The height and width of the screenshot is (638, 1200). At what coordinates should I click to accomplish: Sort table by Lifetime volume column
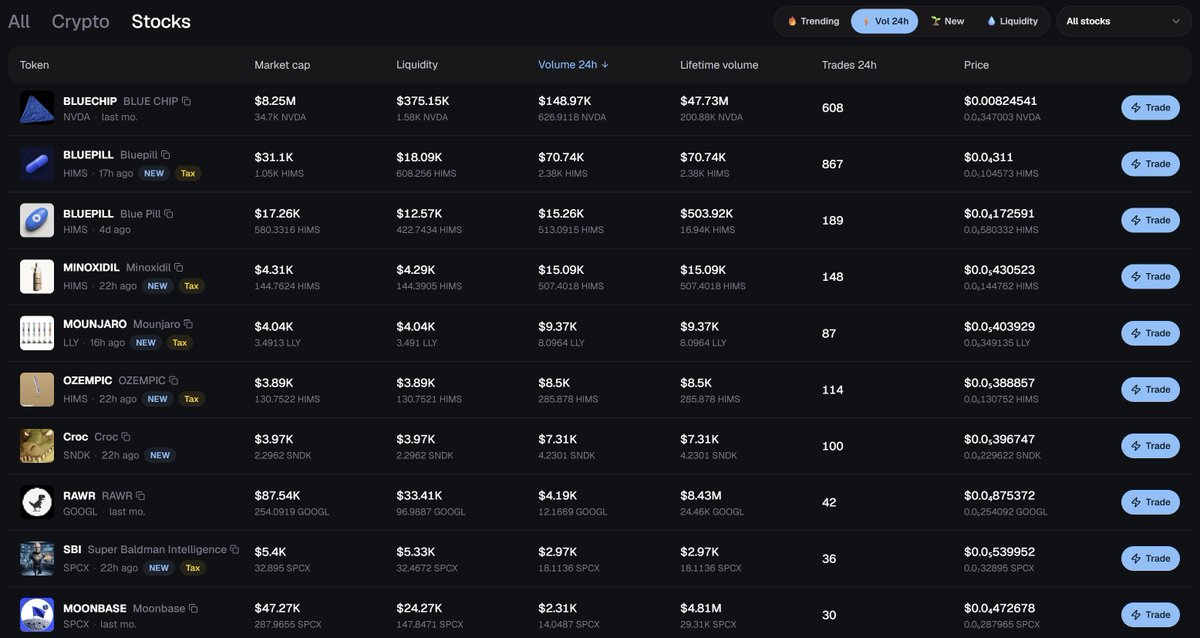(719, 65)
